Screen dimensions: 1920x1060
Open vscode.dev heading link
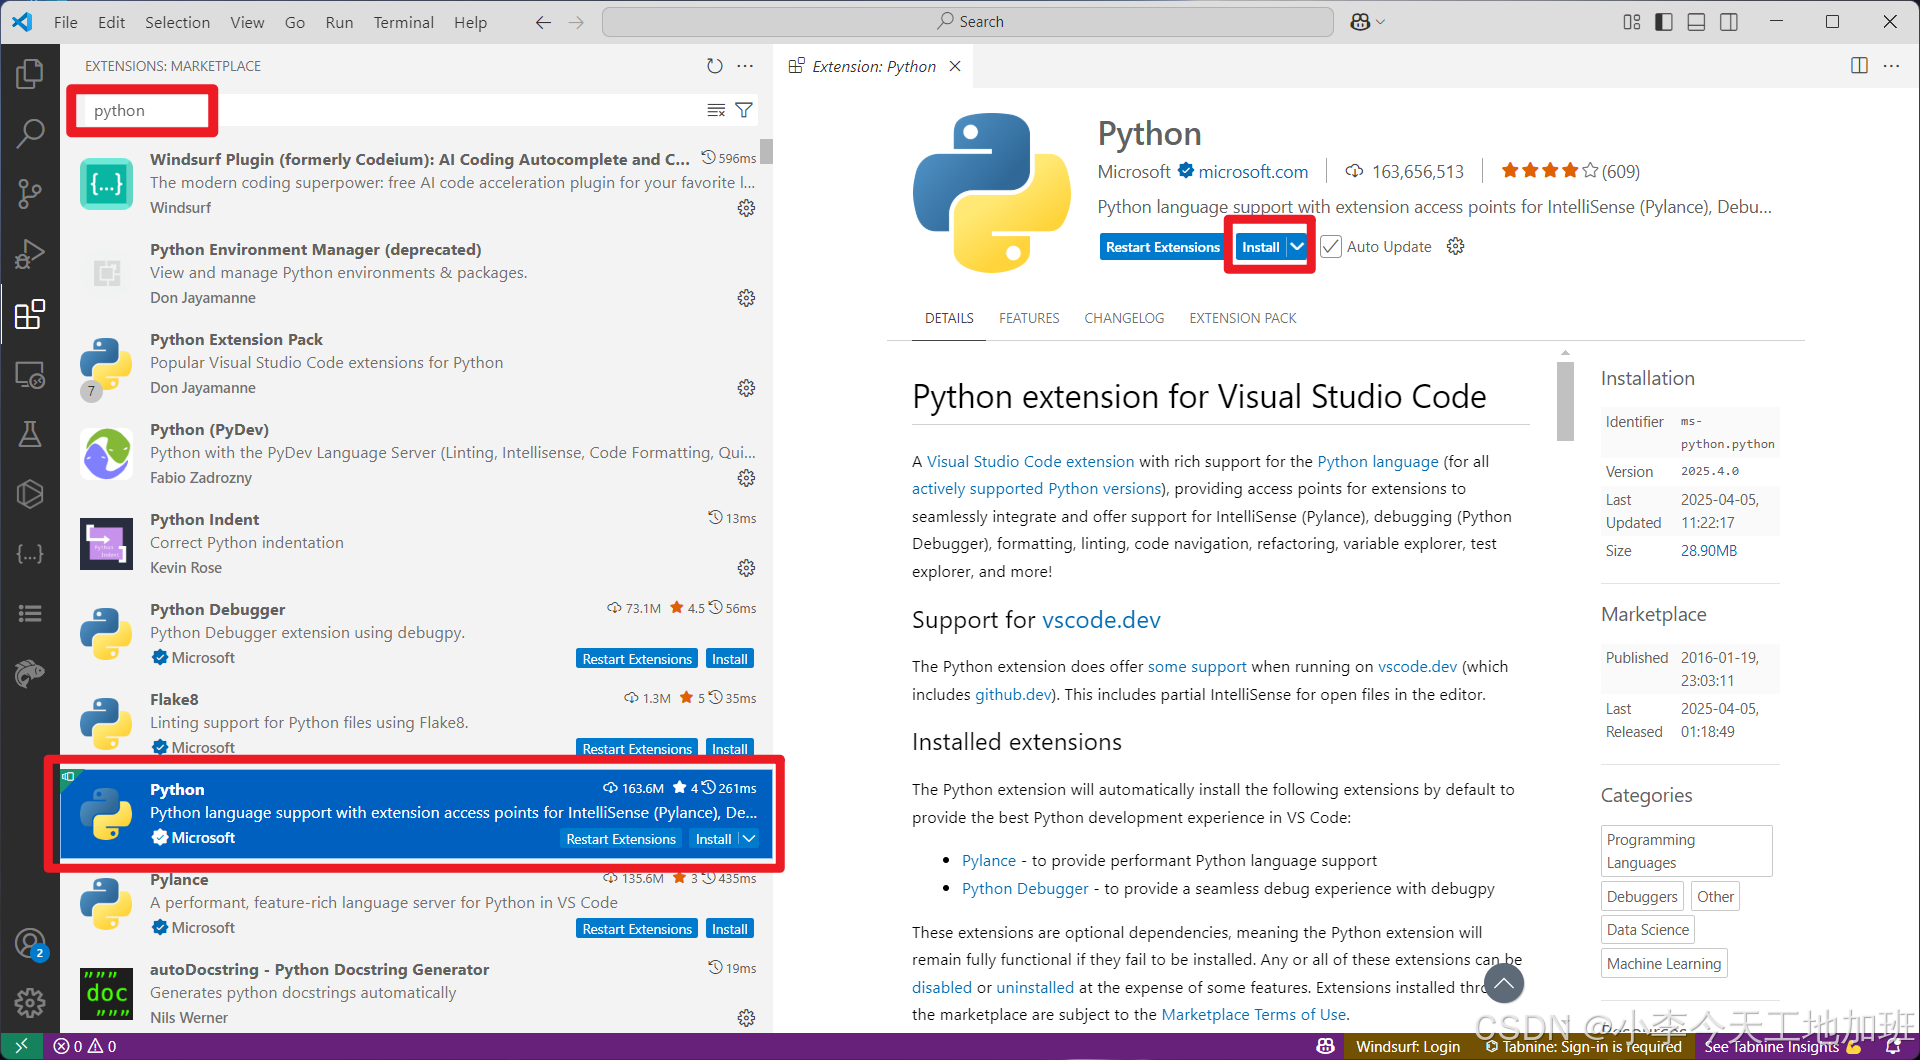(1101, 620)
